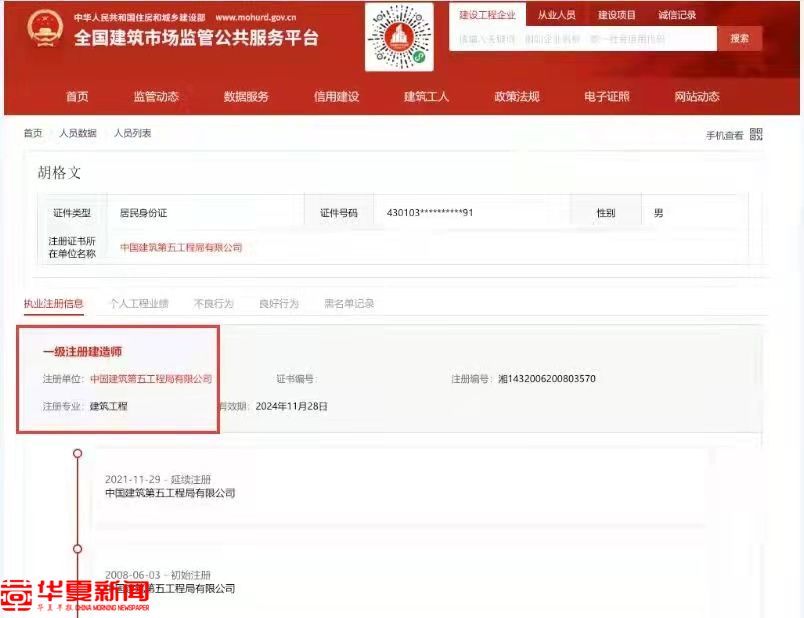Click the QR code image in header

tap(399, 37)
